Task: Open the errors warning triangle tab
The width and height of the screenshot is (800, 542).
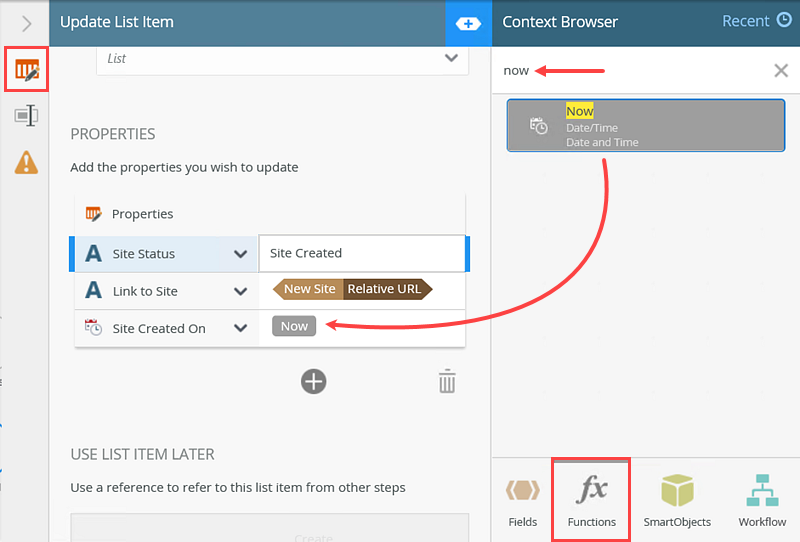Action: pyautogui.click(x=27, y=163)
